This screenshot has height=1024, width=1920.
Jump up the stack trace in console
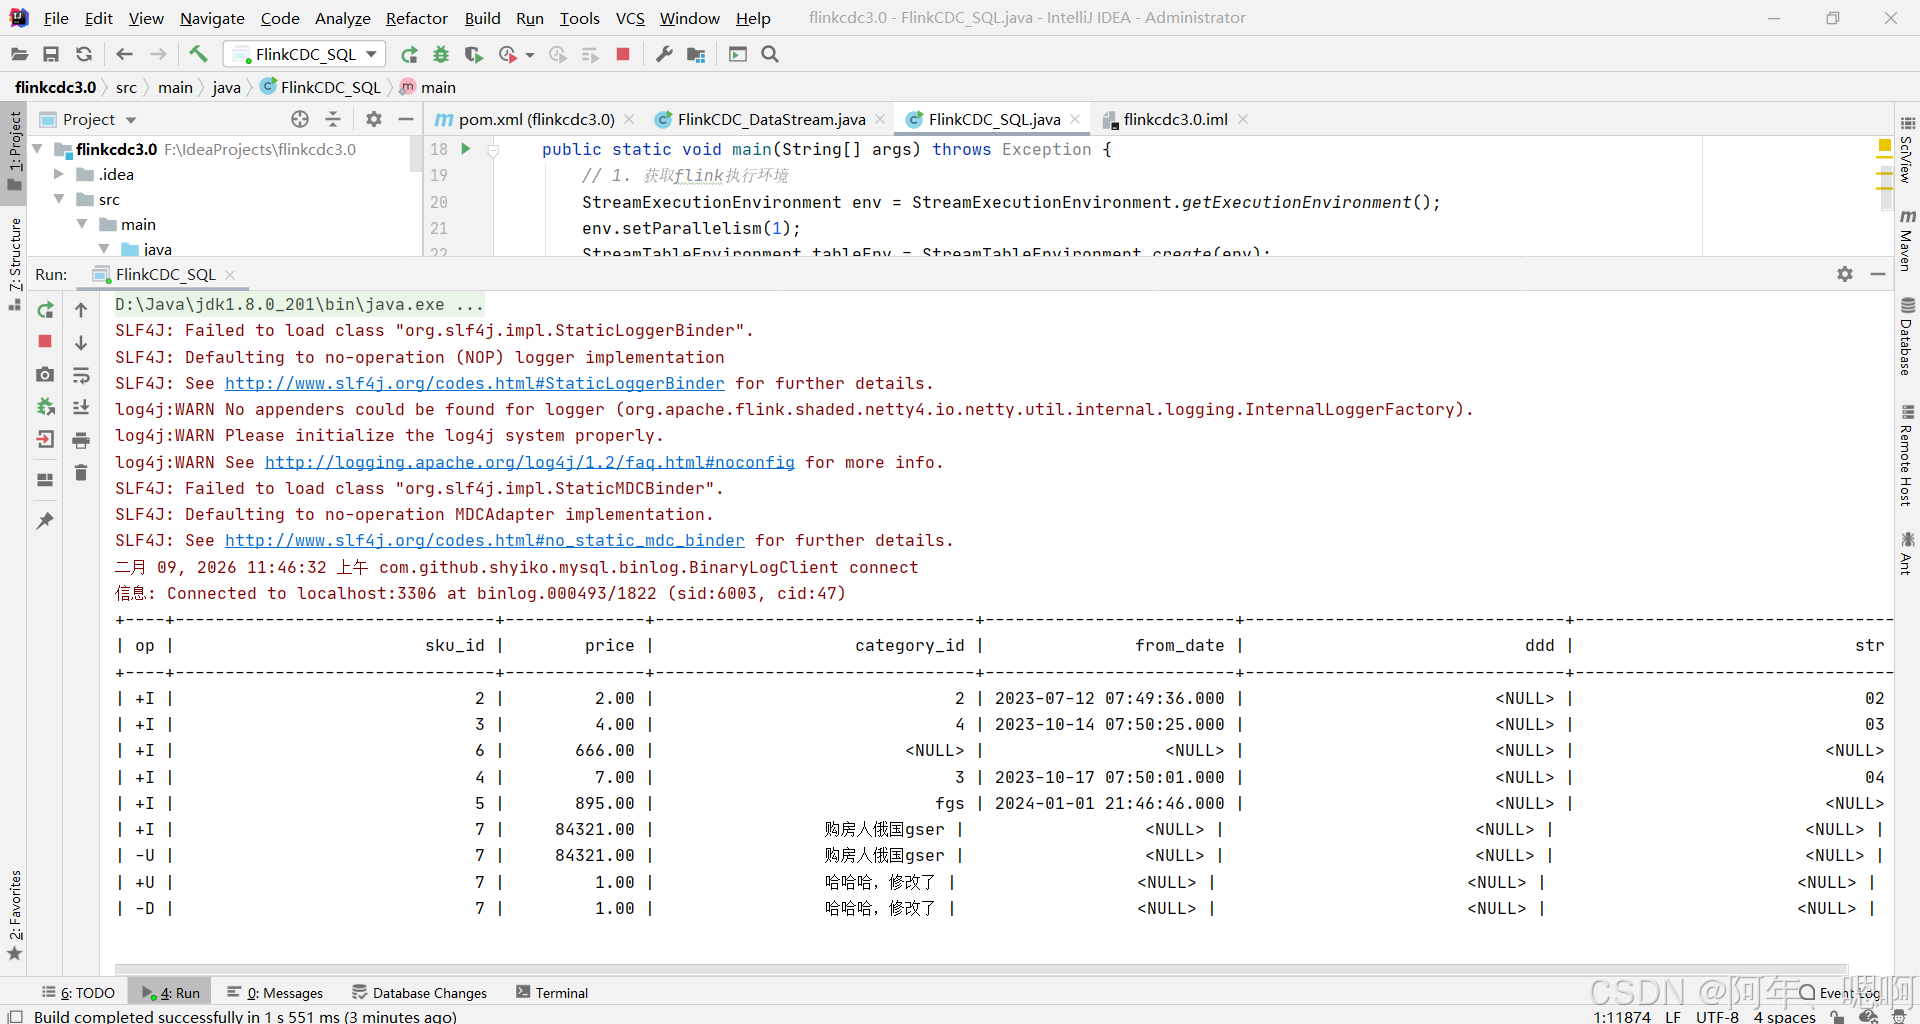(81, 310)
